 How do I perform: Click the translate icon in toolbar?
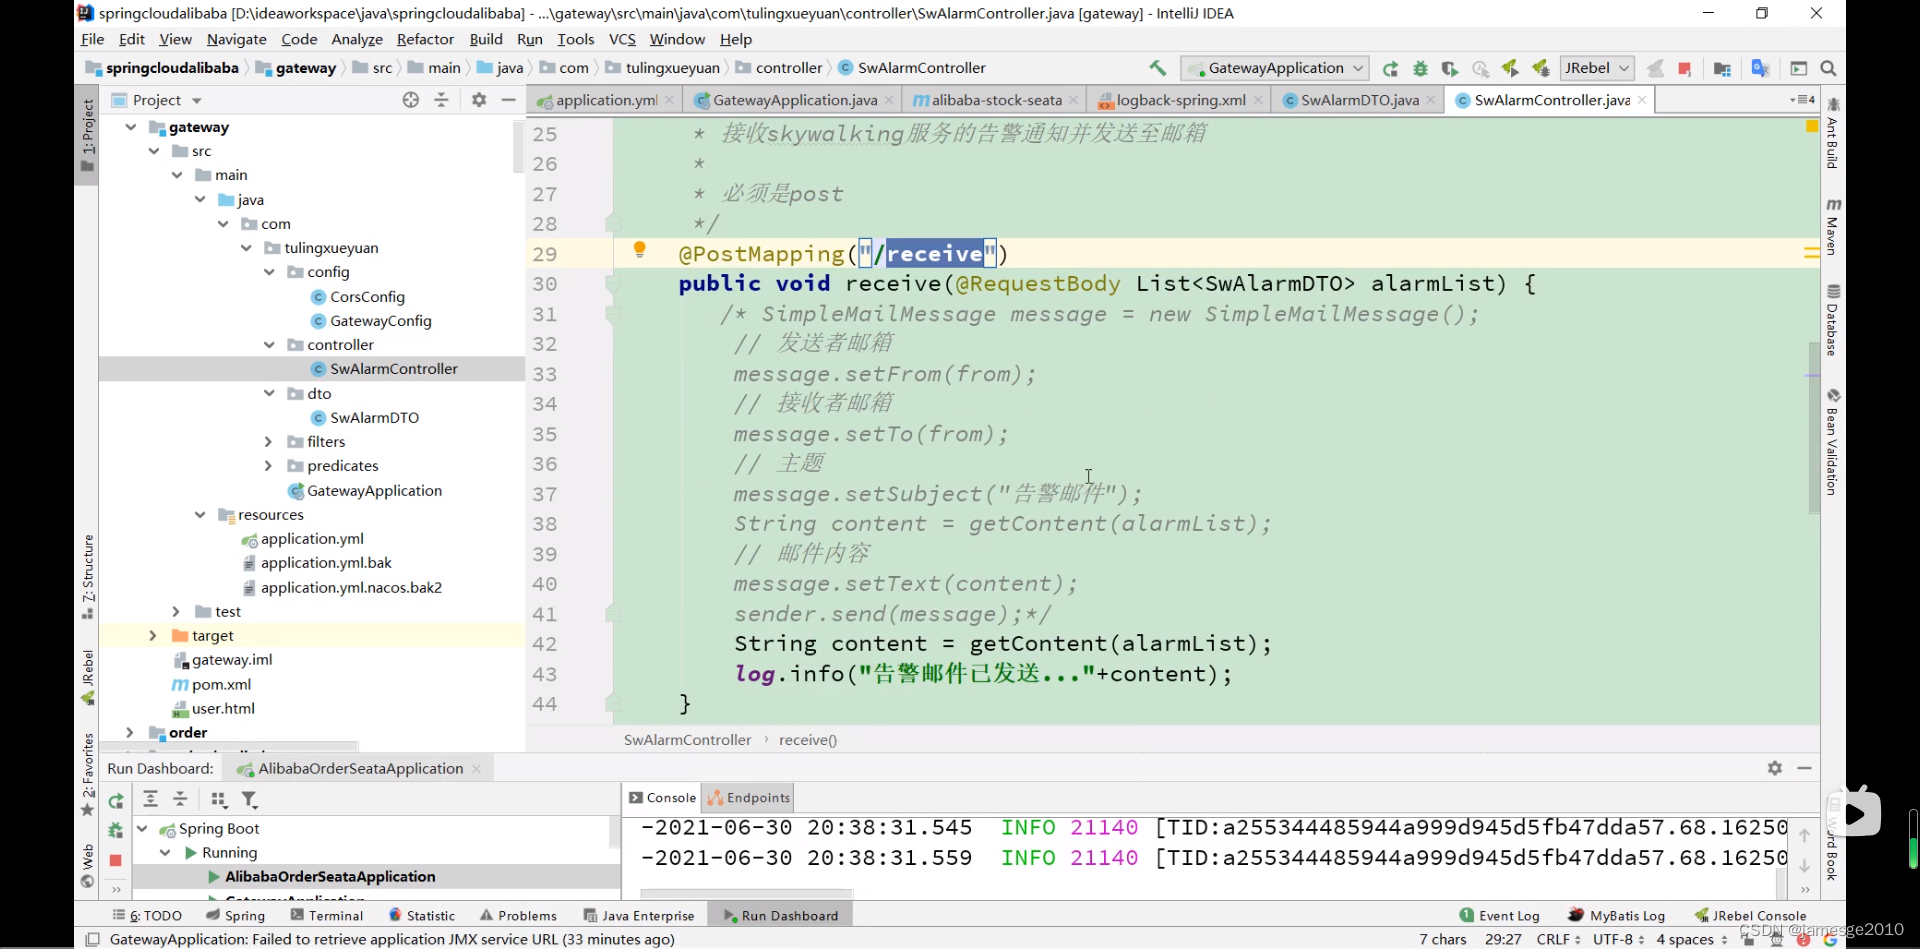coord(1761,68)
